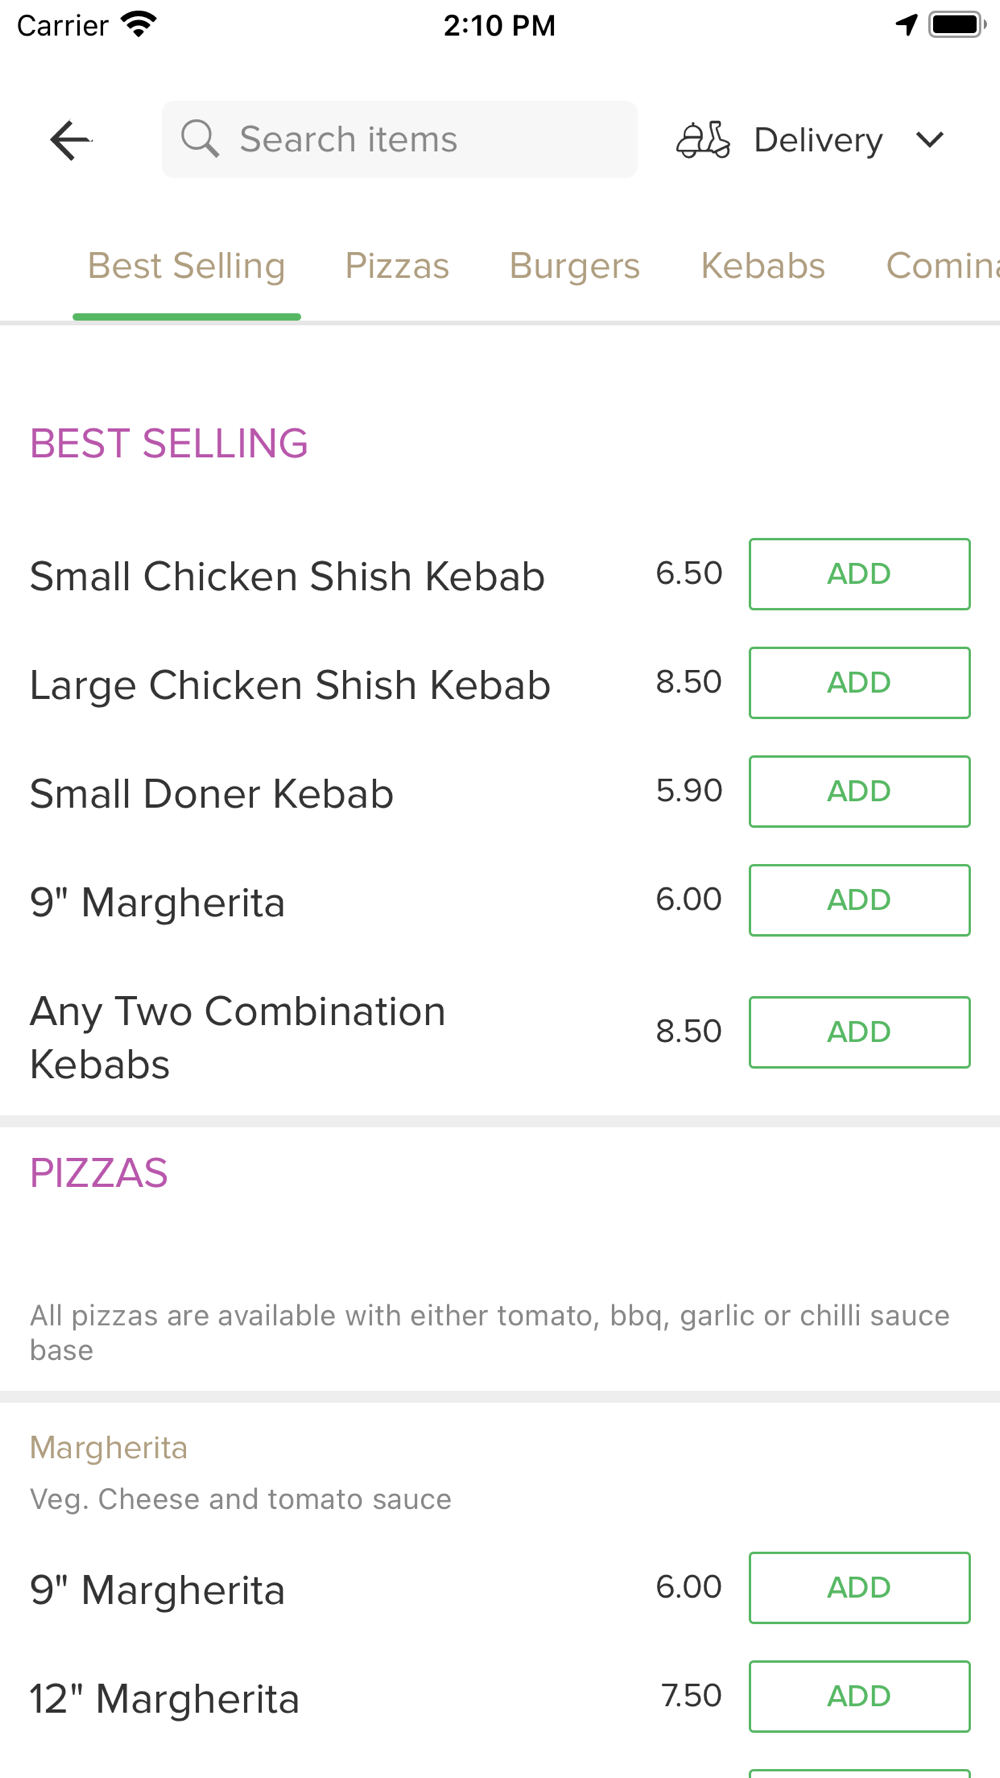1000x1778 pixels.
Task: Add Large Chicken Shish Kebab to order
Action: tap(859, 683)
